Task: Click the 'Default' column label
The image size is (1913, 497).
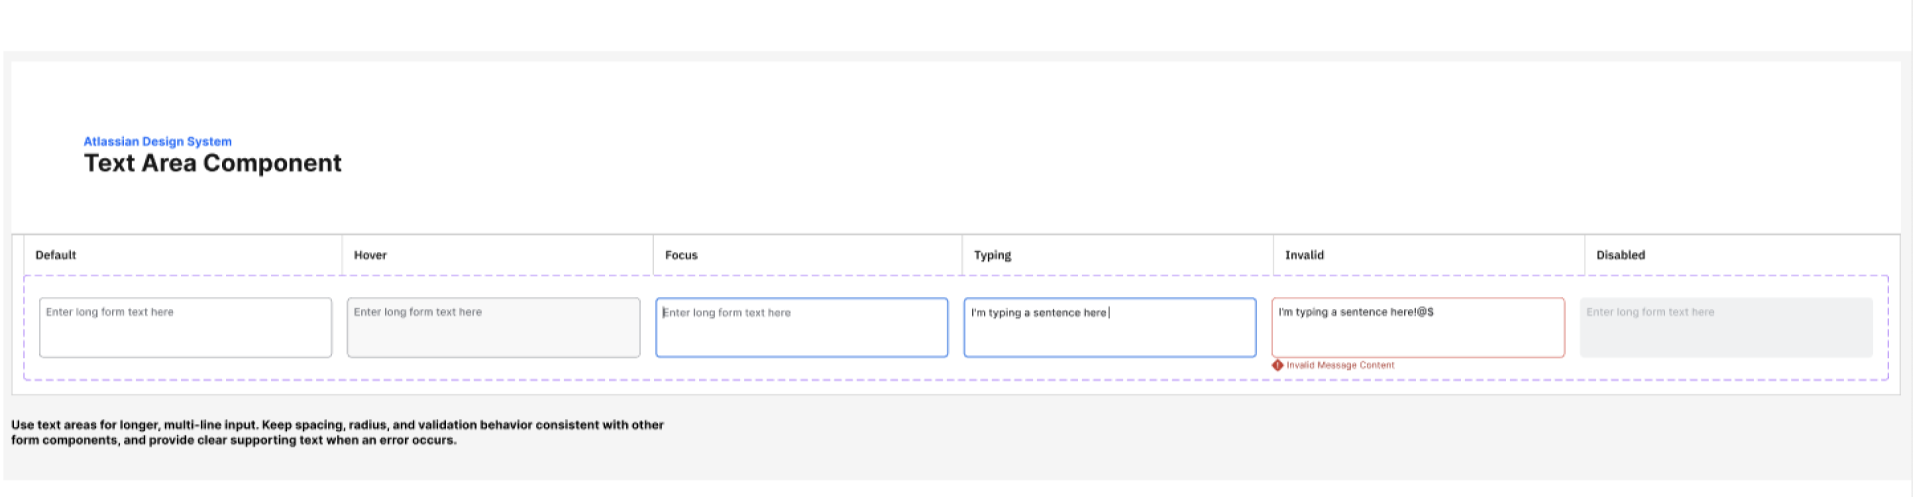Action: (56, 255)
